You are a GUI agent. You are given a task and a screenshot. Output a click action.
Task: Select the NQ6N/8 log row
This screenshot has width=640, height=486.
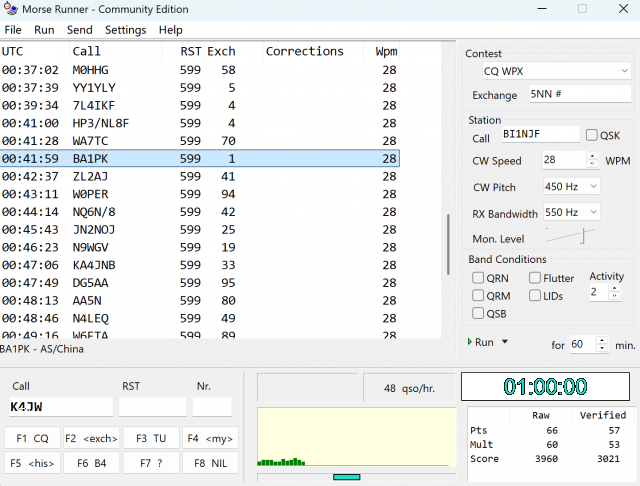click(x=200, y=212)
